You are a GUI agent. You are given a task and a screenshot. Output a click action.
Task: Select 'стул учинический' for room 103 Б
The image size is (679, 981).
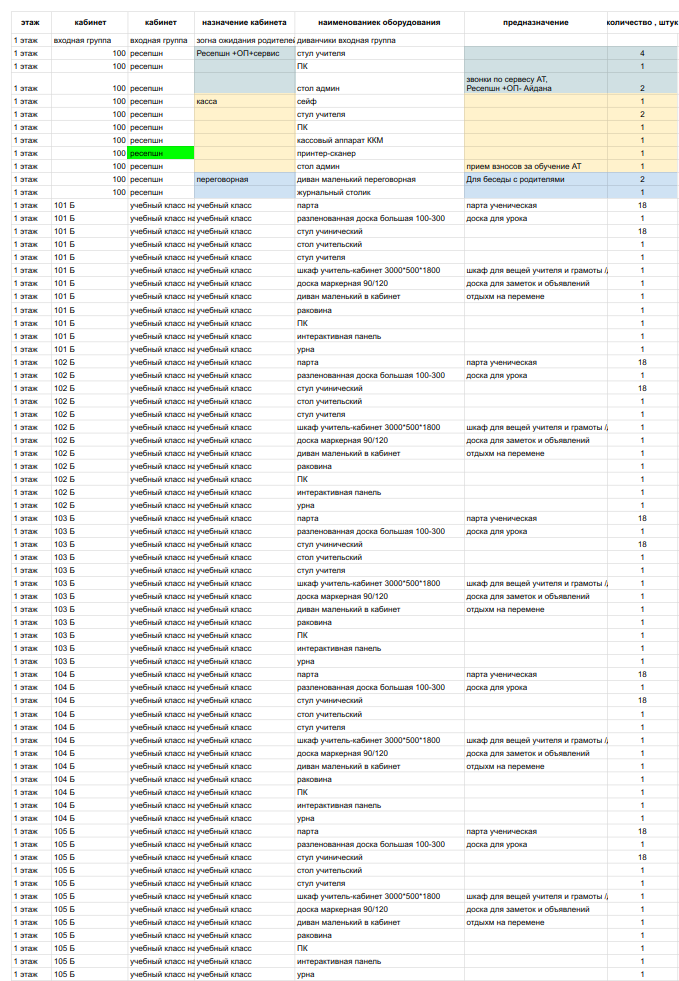(x=379, y=544)
